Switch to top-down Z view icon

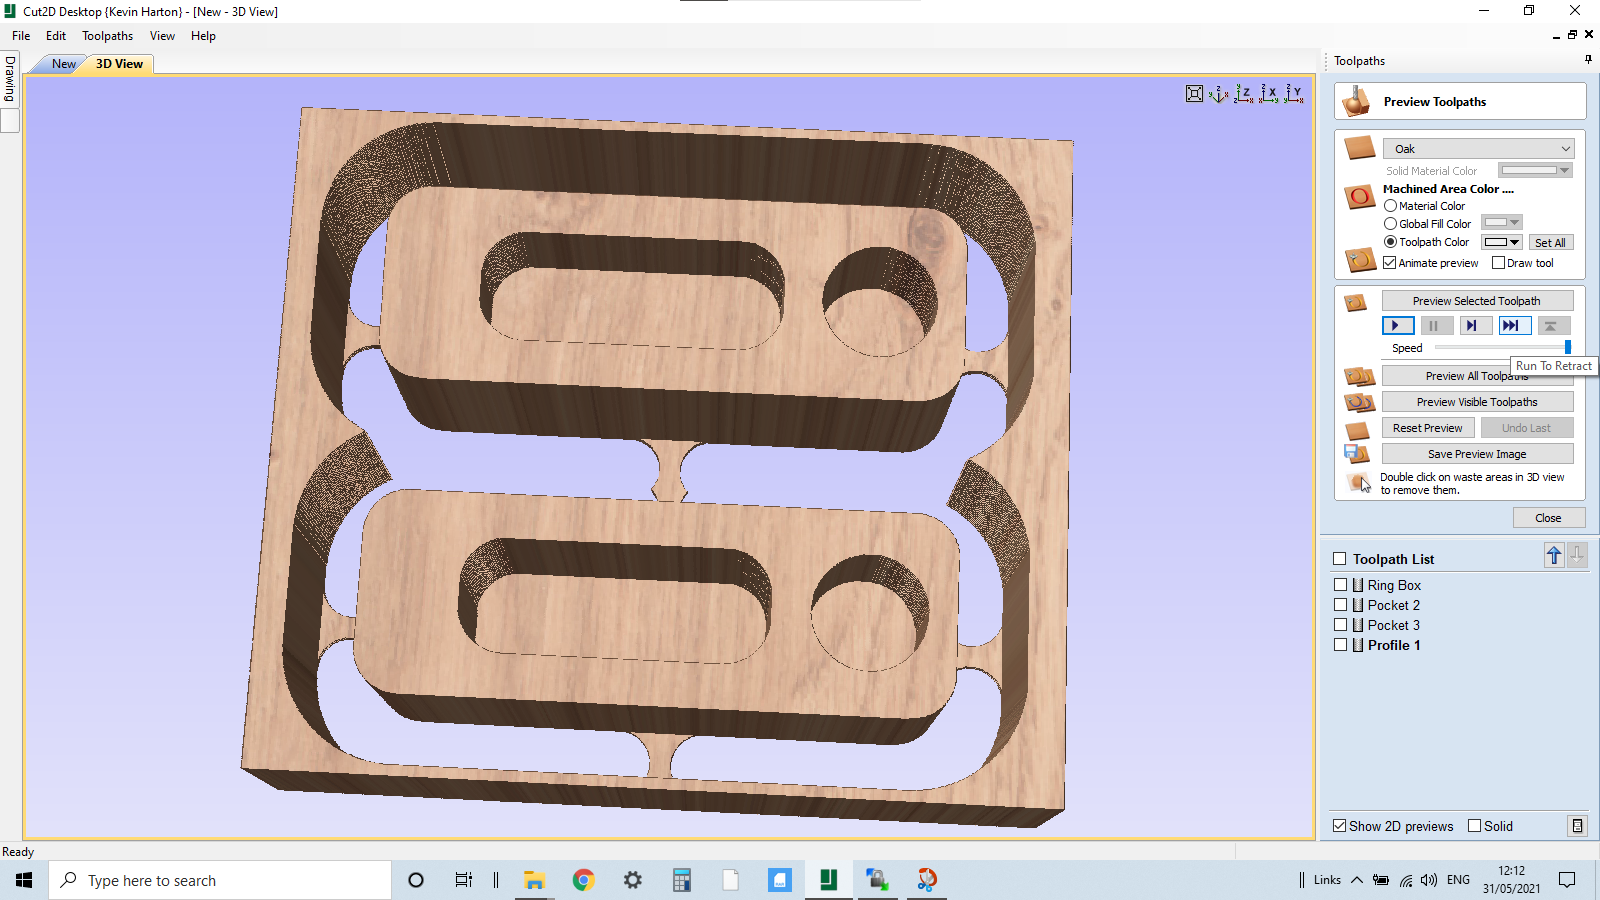tap(1244, 93)
